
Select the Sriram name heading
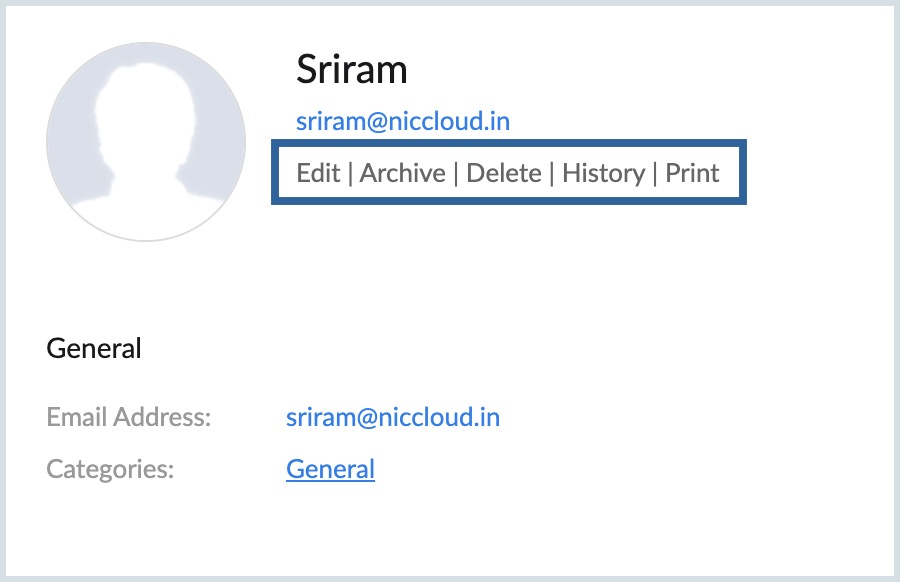(351, 69)
